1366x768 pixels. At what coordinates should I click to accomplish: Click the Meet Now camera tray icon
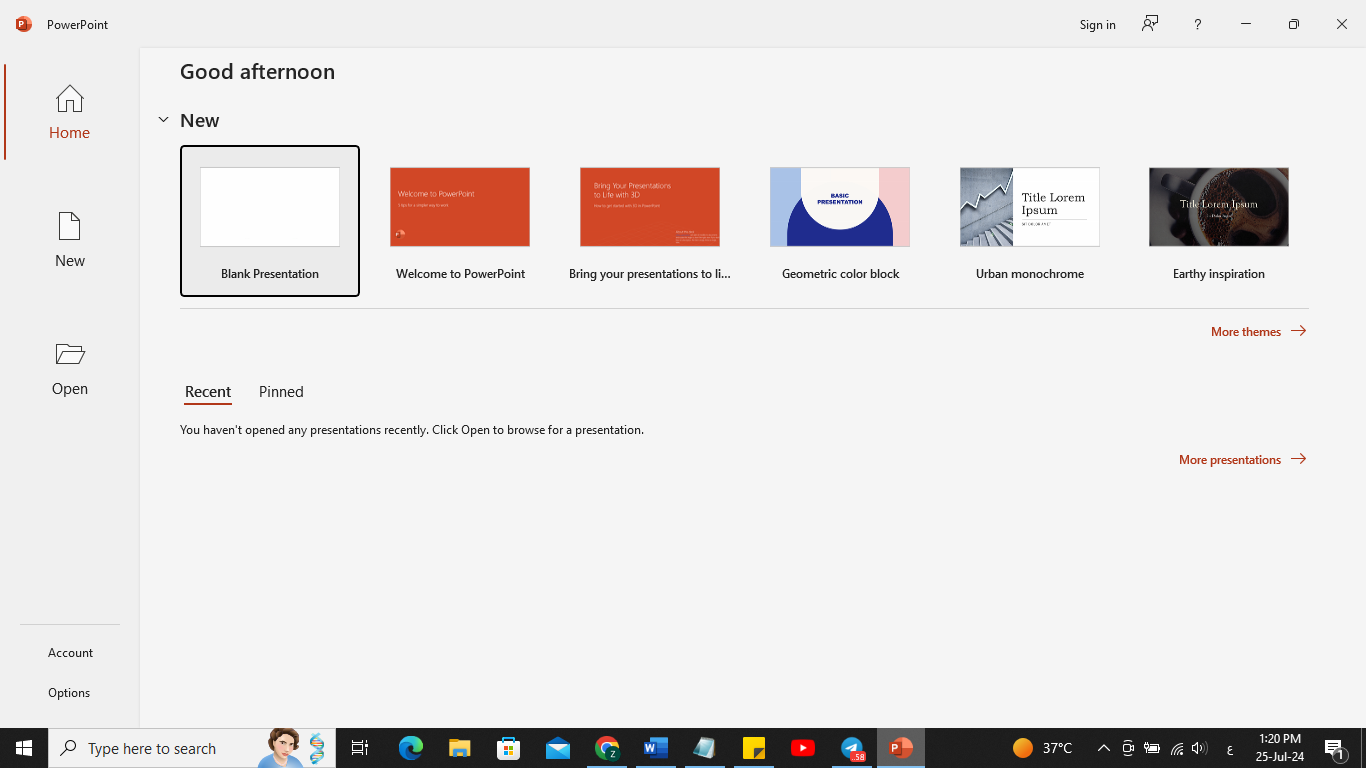1128,748
